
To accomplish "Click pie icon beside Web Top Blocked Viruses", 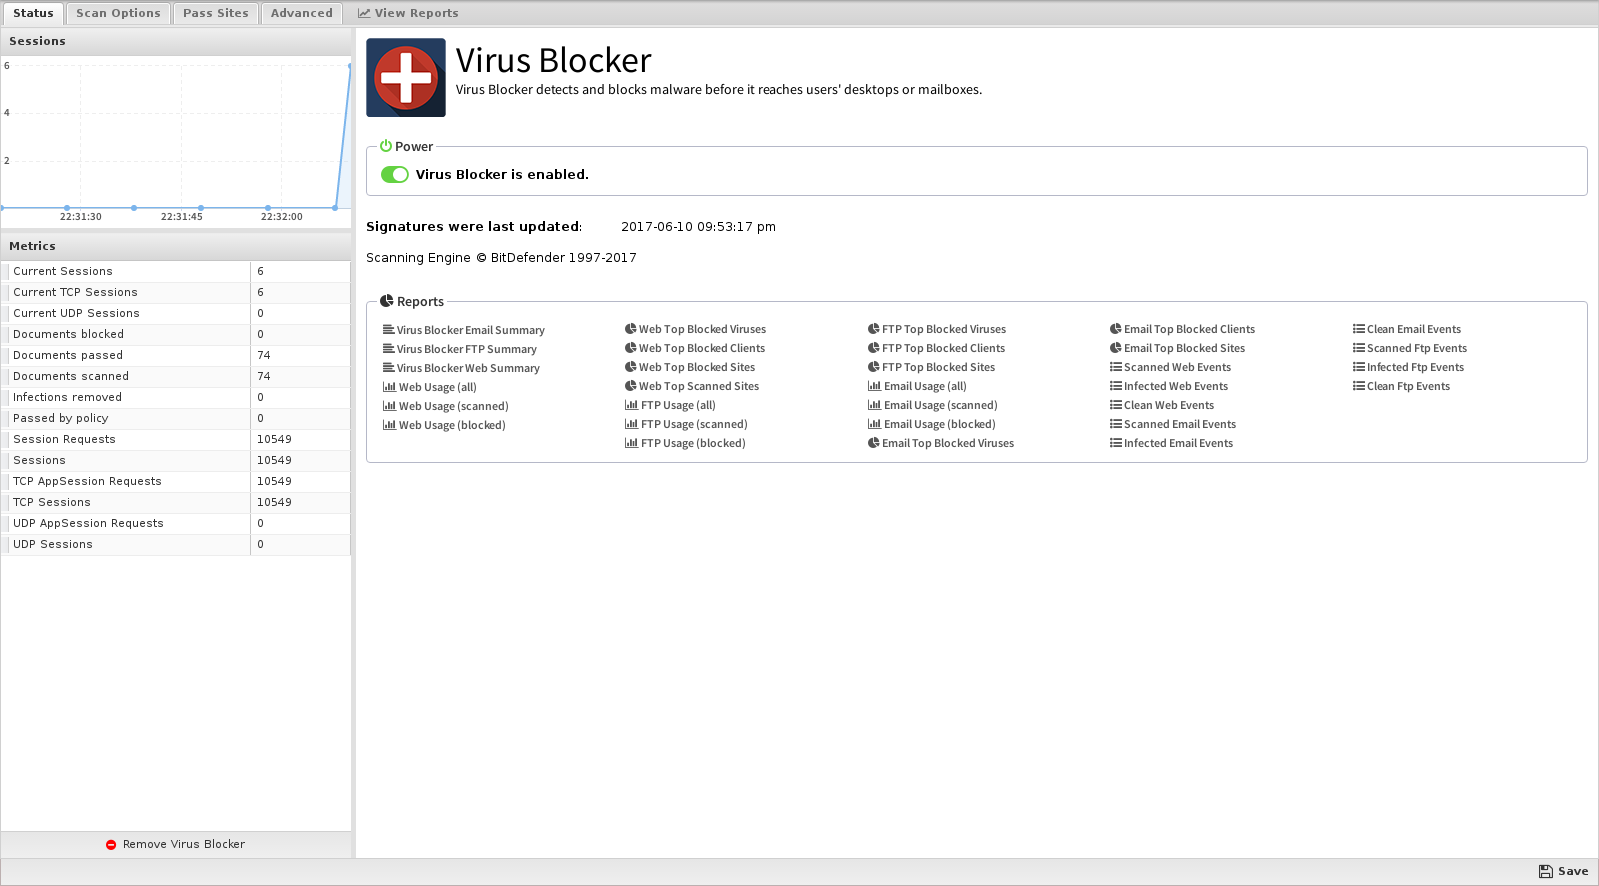I will coord(631,328).
